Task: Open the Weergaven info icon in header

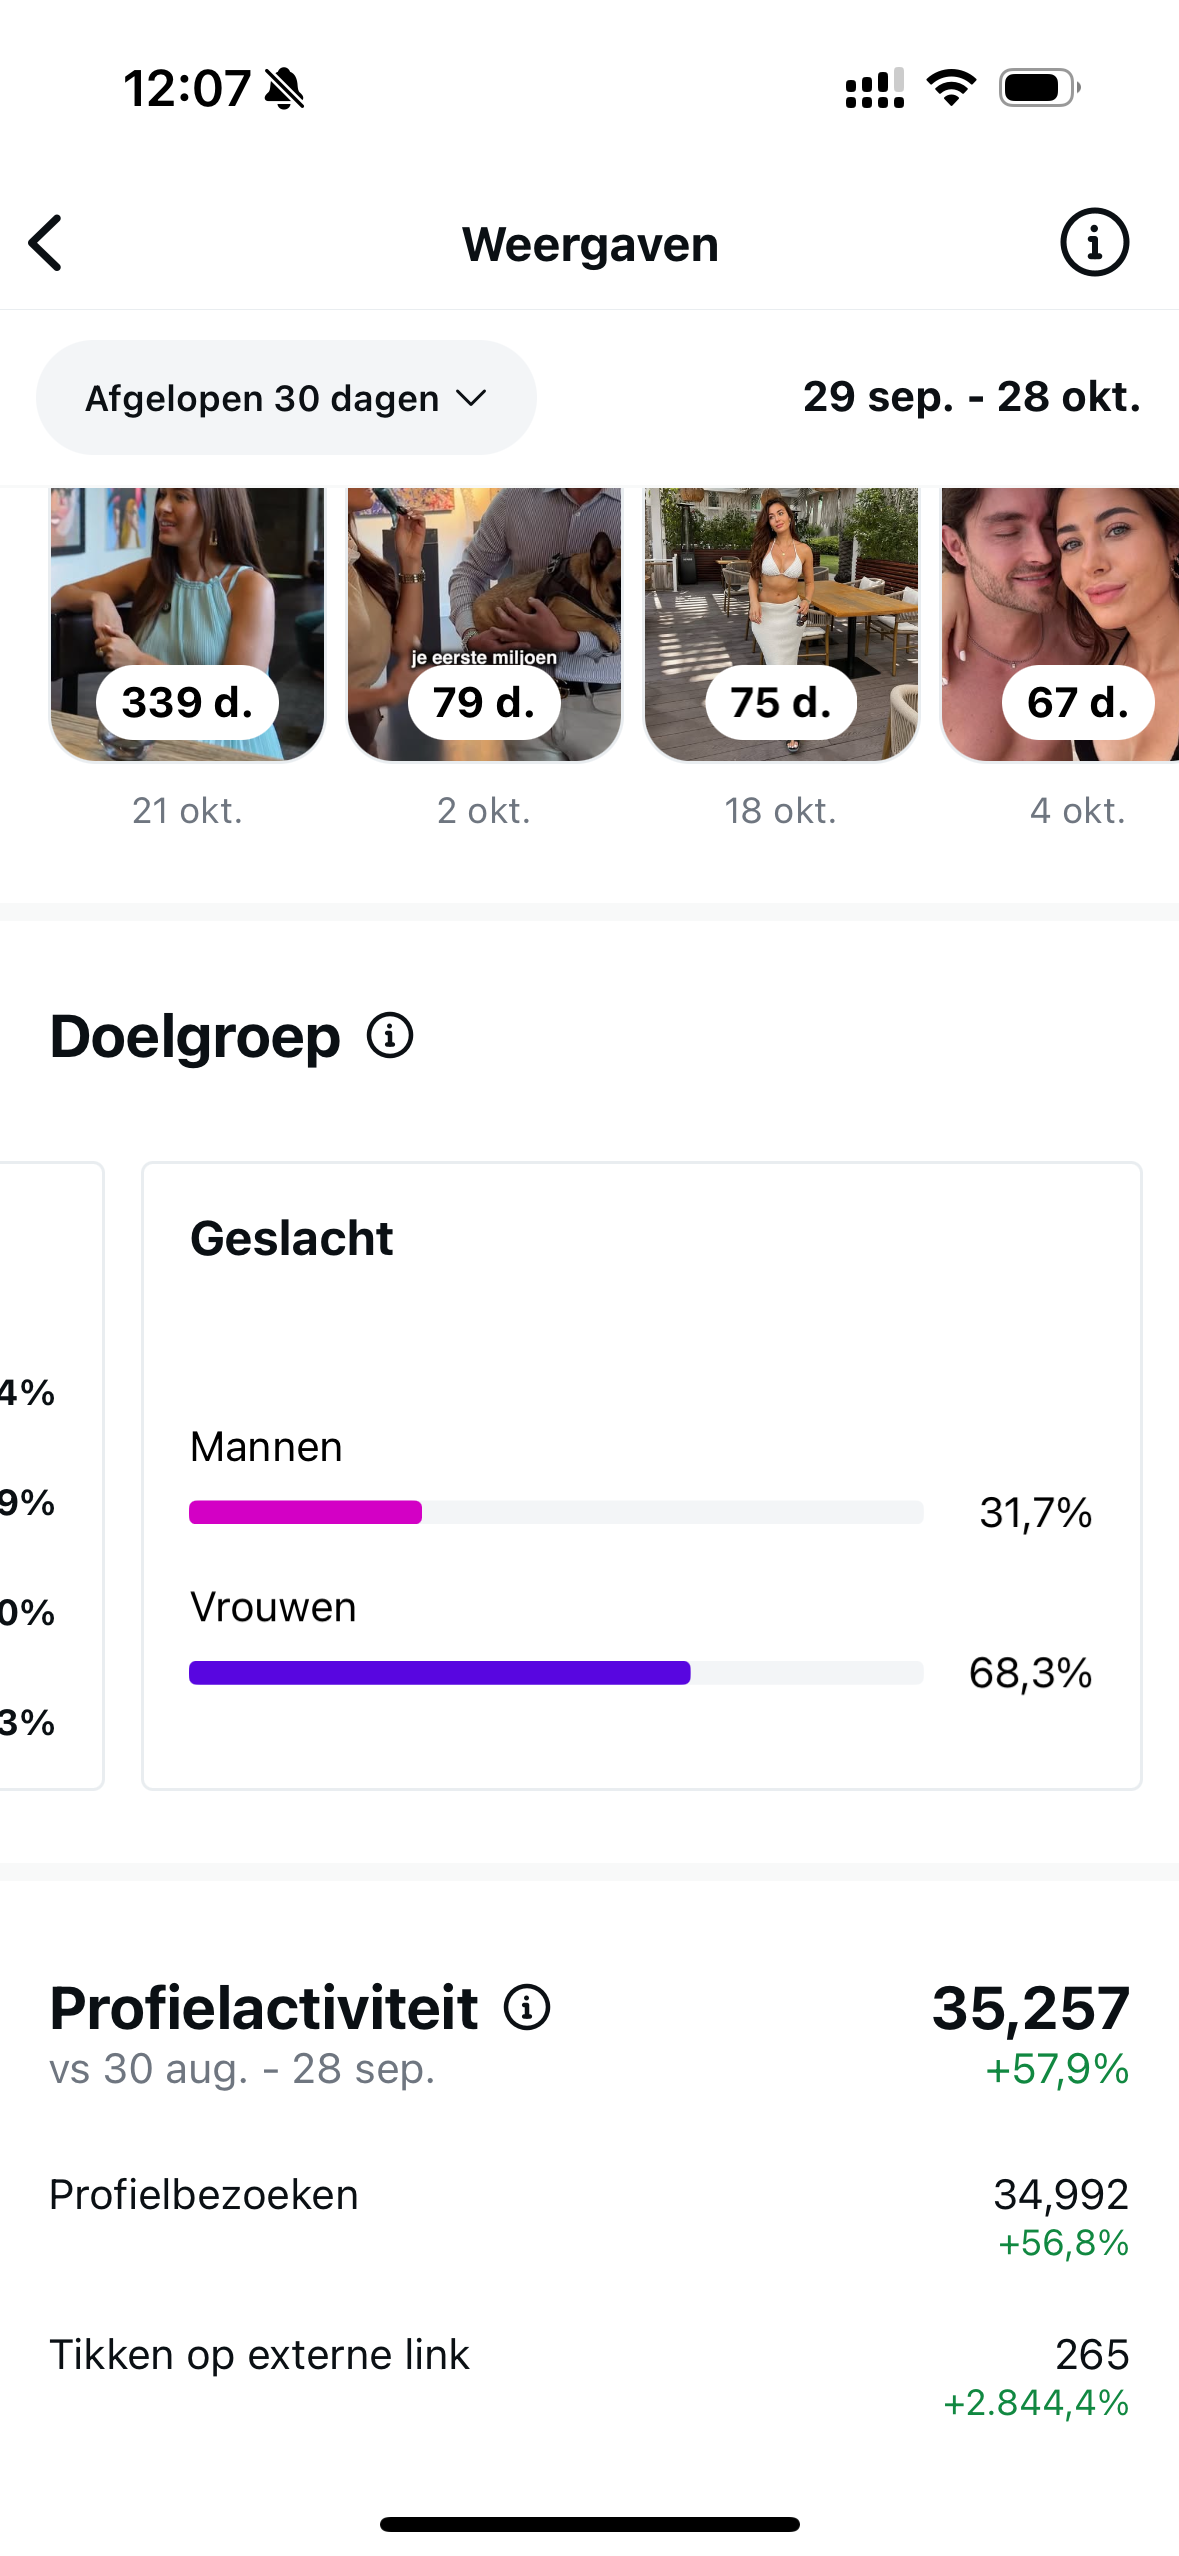Action: point(1094,243)
